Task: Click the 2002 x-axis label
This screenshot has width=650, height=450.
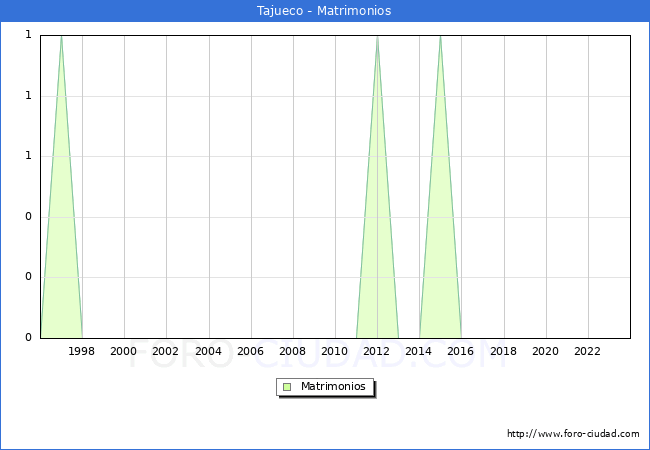Action: 166,351
